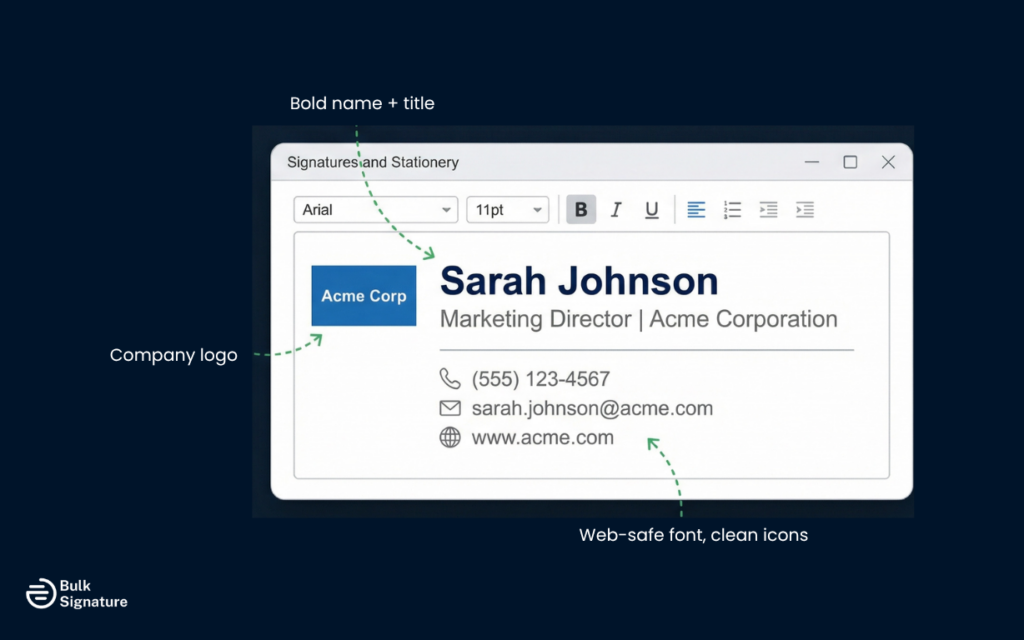The width and height of the screenshot is (1024, 640).
Task: Select the left text alignment icon
Action: tap(696, 209)
